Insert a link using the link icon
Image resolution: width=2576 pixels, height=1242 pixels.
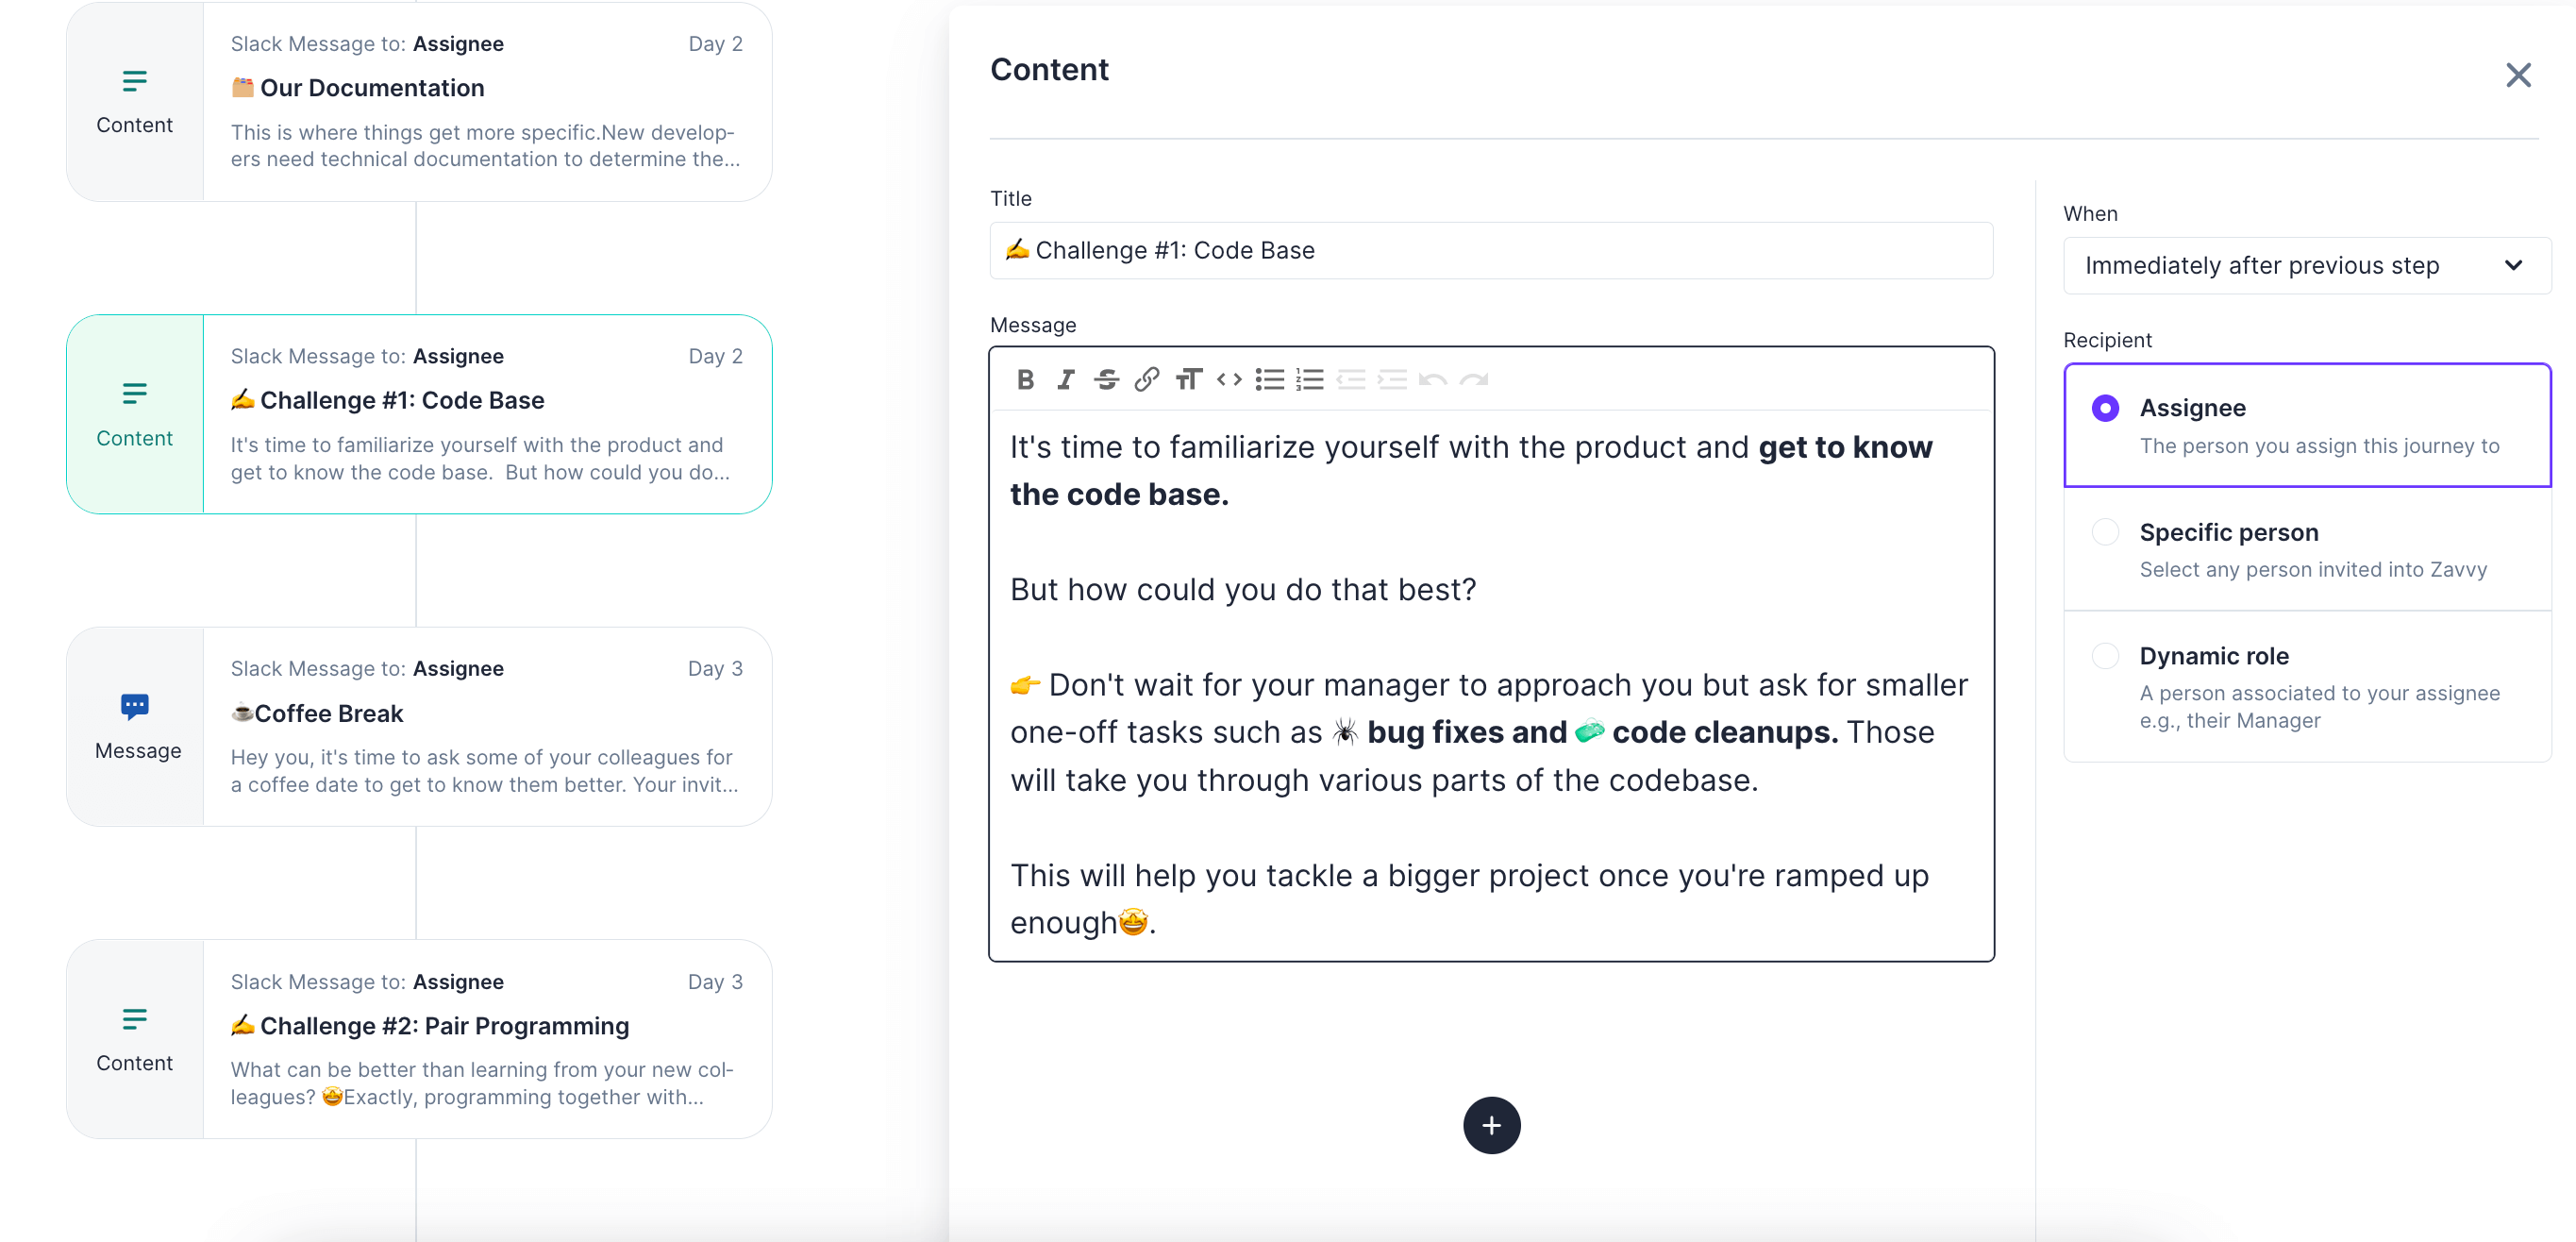point(1147,380)
